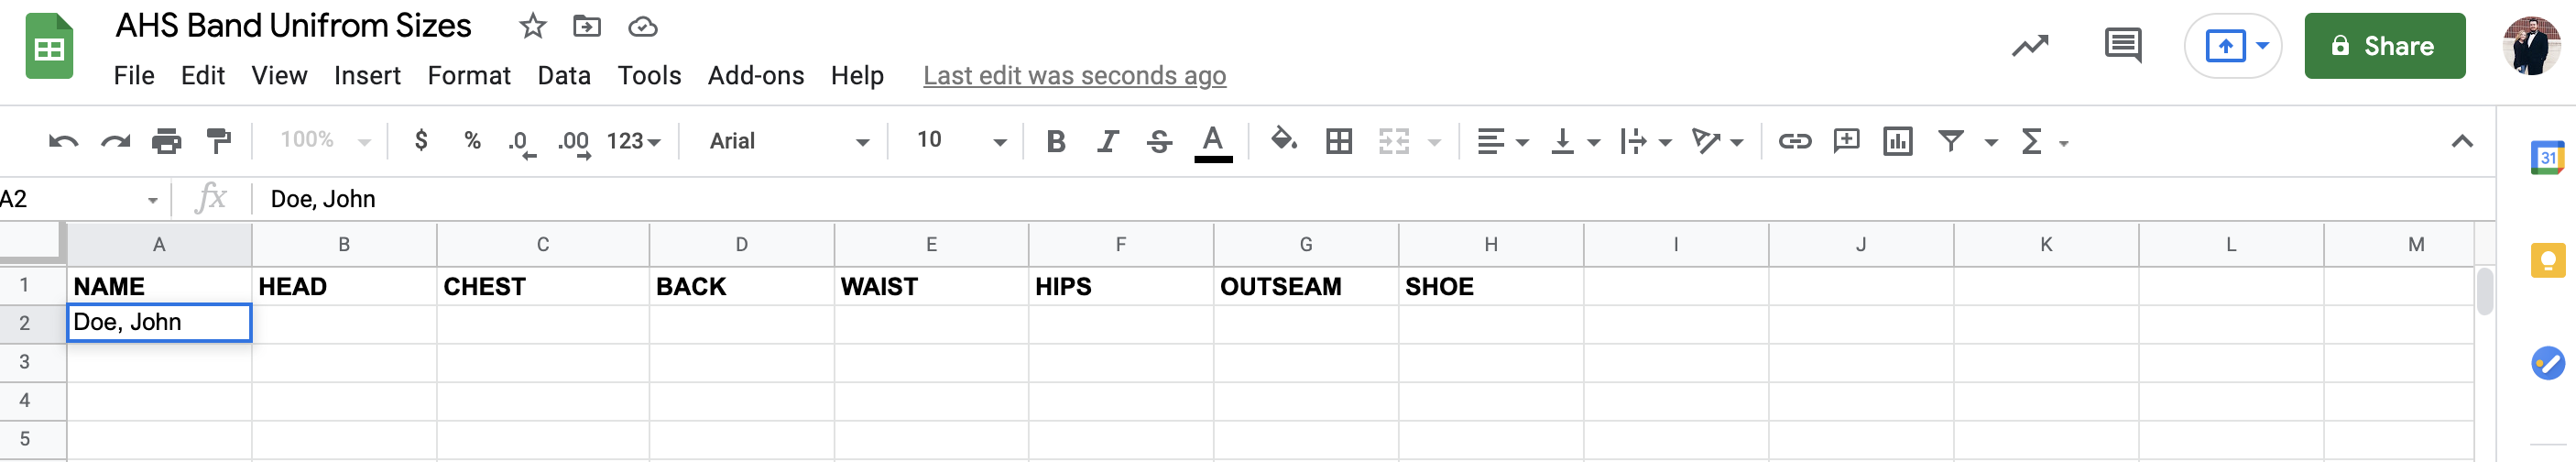
Task: Select the paint format roller
Action: click(218, 142)
